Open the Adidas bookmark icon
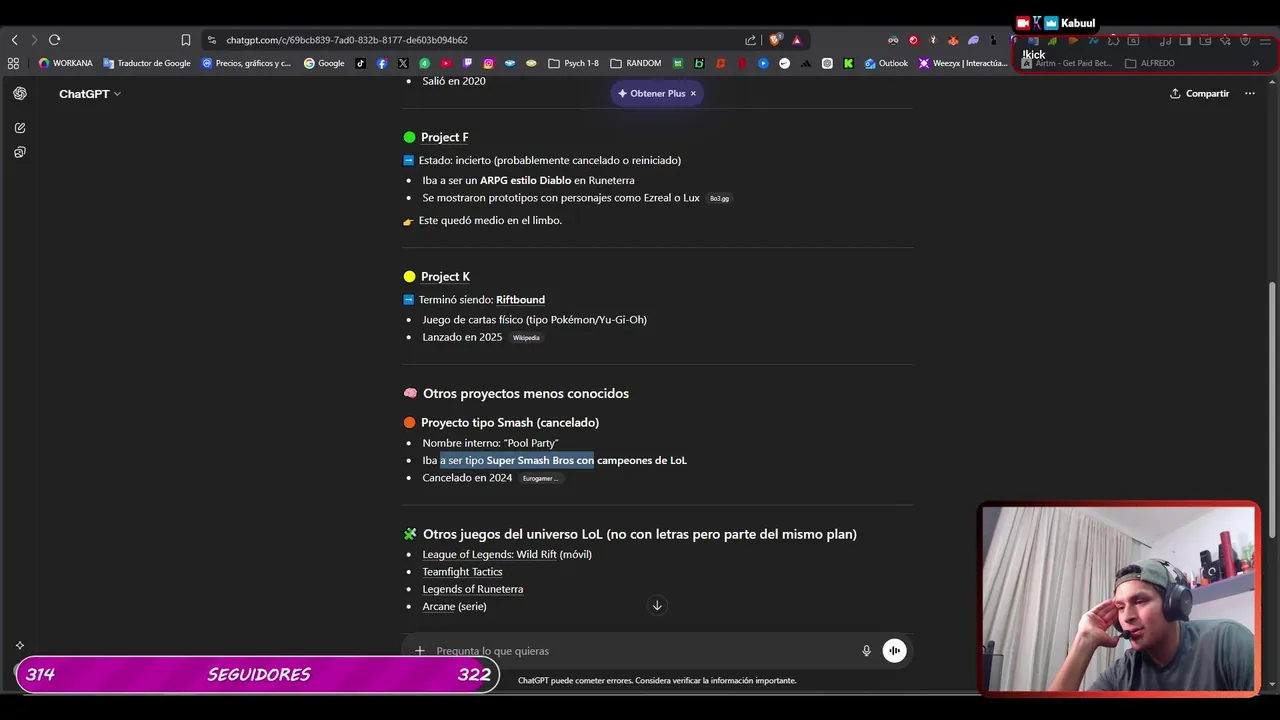This screenshot has height=720, width=1280. pos(805,63)
